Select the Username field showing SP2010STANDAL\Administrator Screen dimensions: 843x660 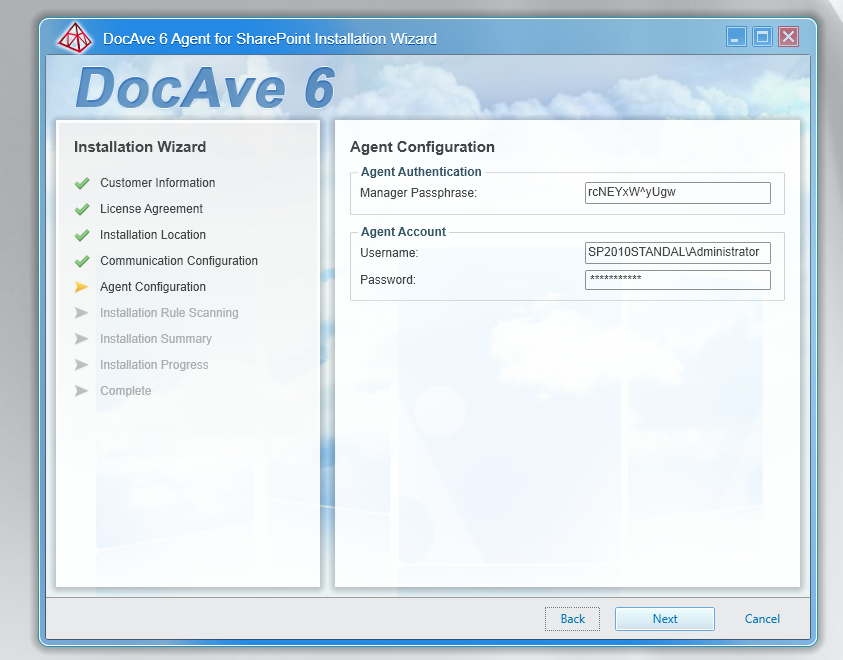tap(677, 253)
